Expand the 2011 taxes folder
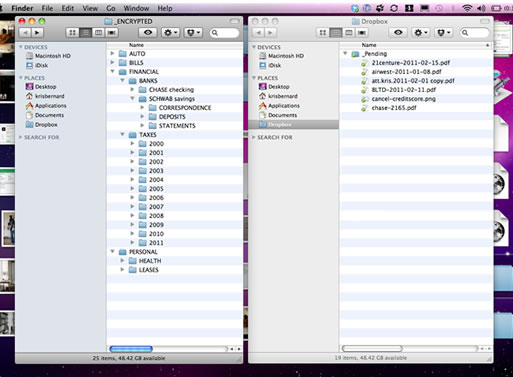 pos(132,242)
